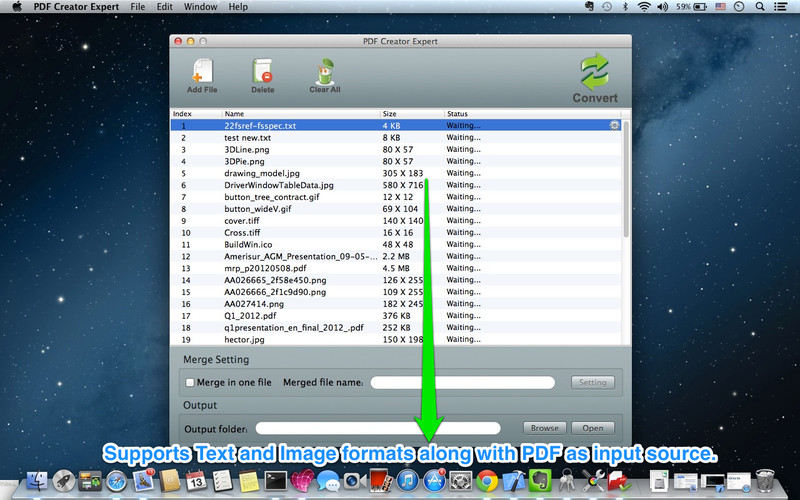800x500 pixels.
Task: Click the Browse button for output folder
Action: [545, 428]
